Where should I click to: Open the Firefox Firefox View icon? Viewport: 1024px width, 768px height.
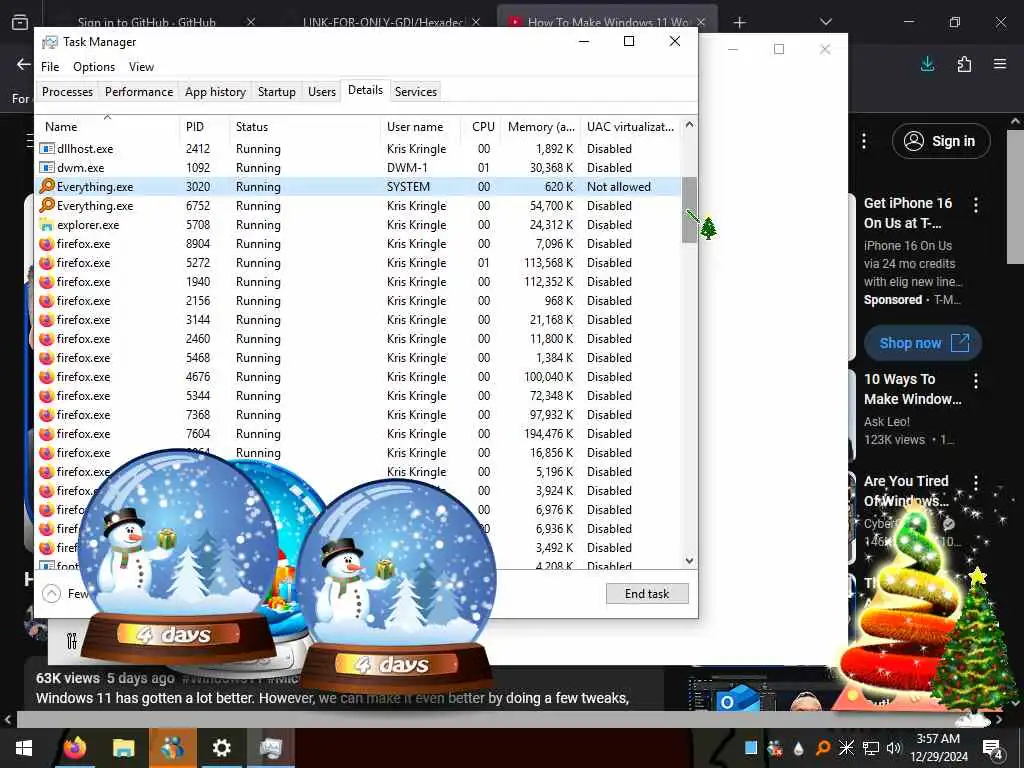tap(20, 22)
